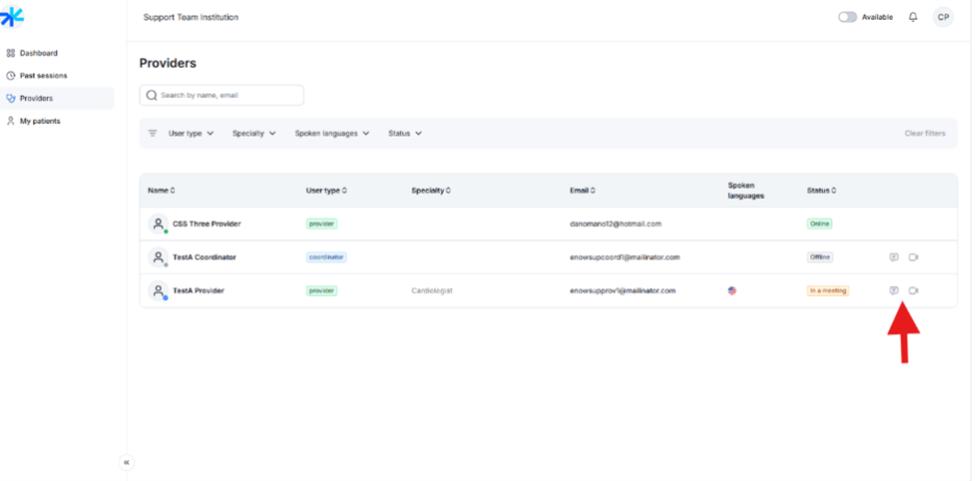This screenshot has height=481, width=975.
Task: Open the Status filter dropdown
Action: click(x=405, y=133)
